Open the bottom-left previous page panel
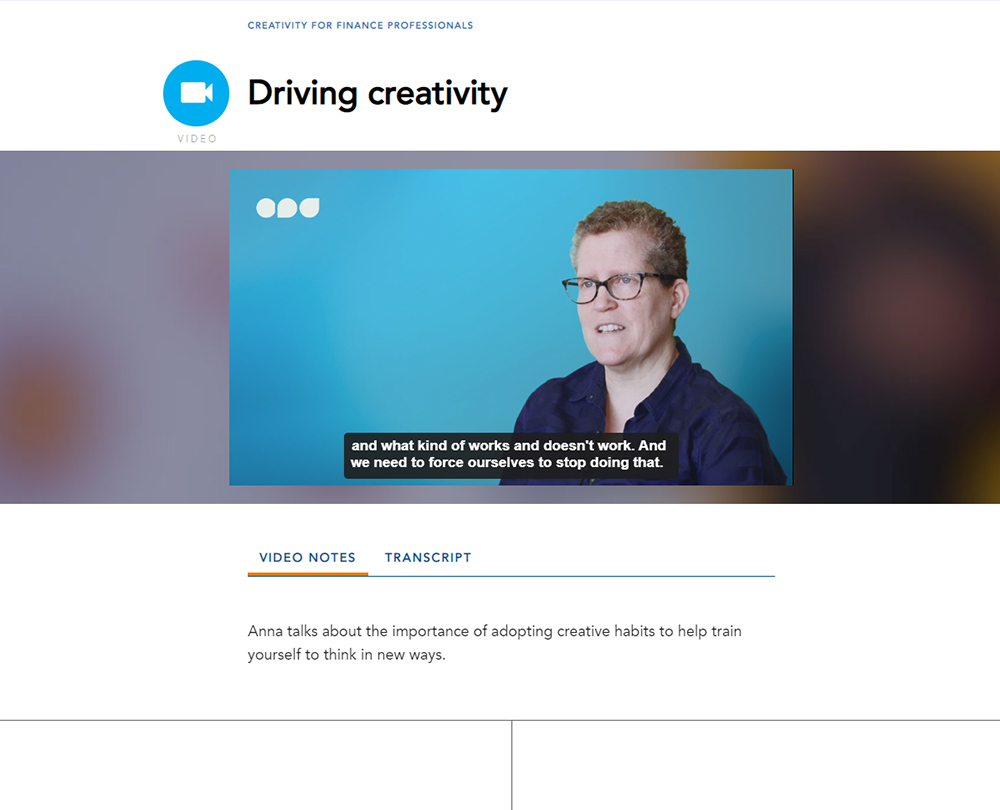The height and width of the screenshot is (810, 1000). [255, 765]
